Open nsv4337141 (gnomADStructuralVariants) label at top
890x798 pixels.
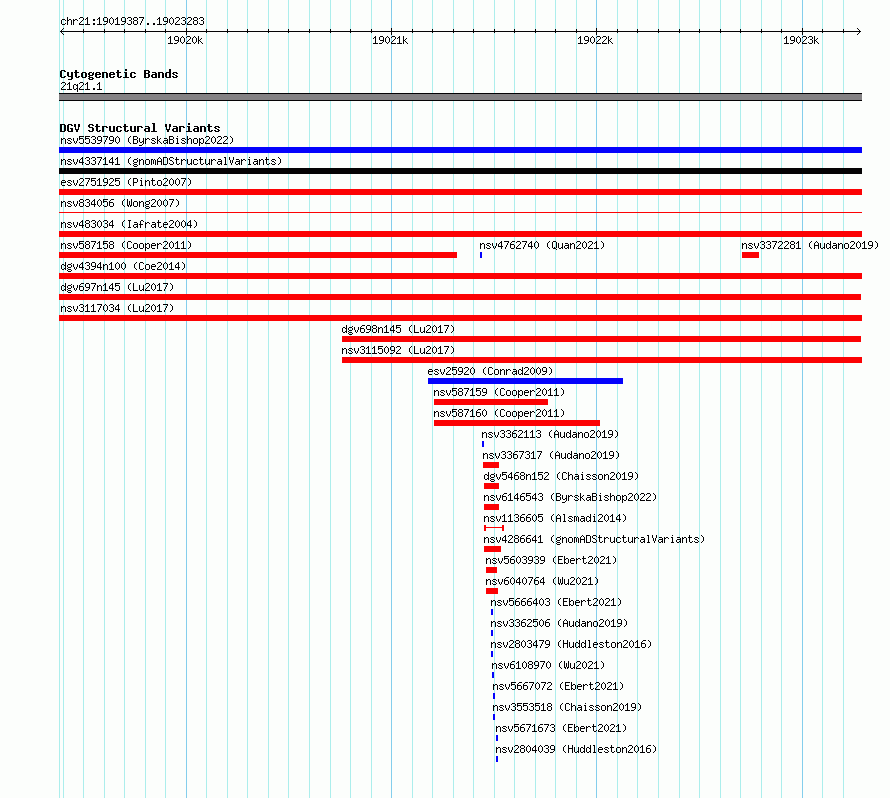pyautogui.click(x=171, y=161)
